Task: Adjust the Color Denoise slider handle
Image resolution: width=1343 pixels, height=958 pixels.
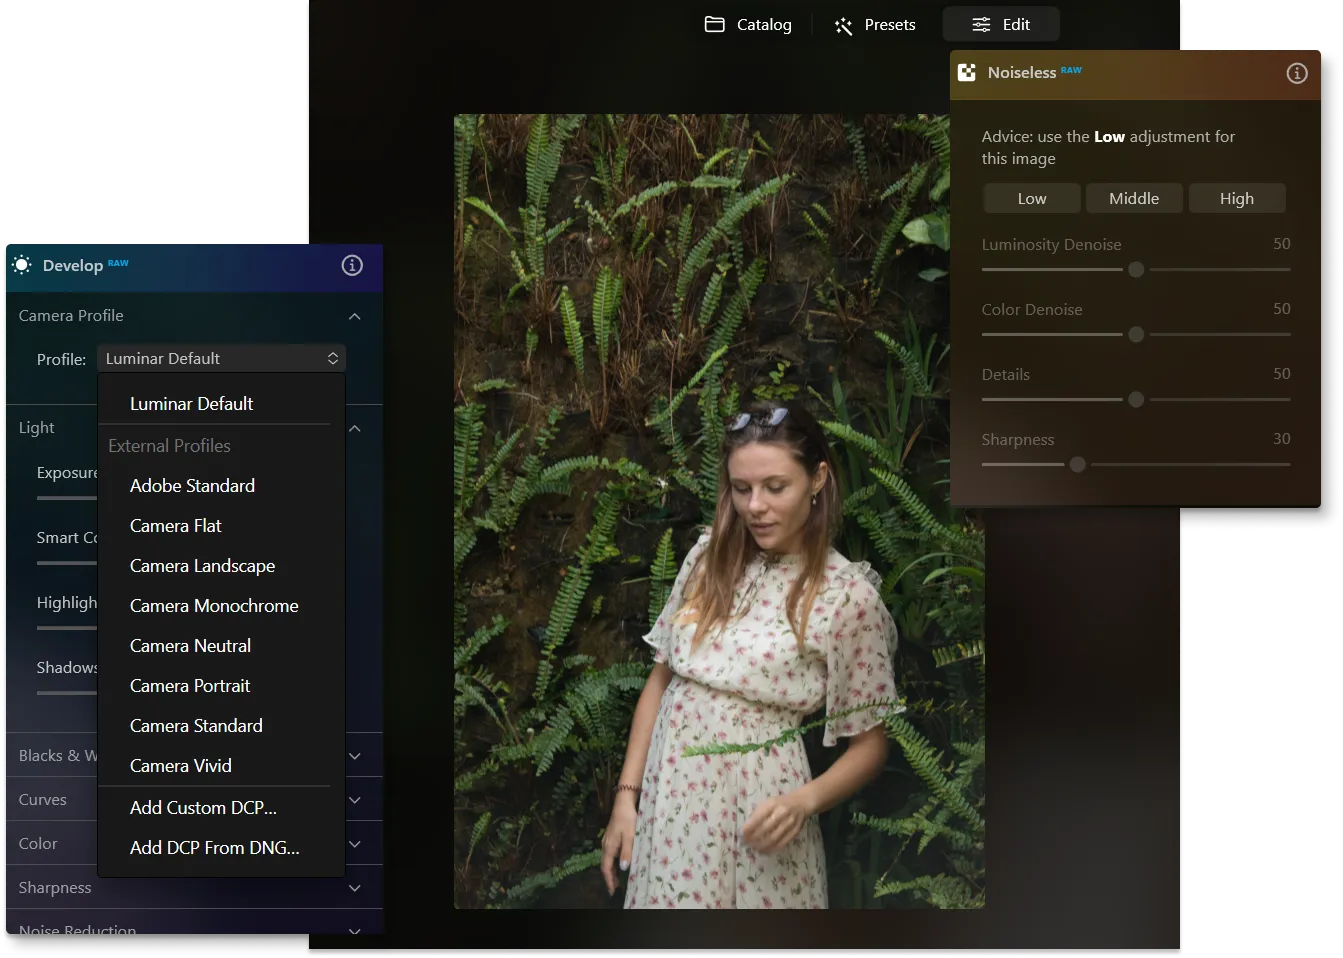Action: pos(1136,334)
